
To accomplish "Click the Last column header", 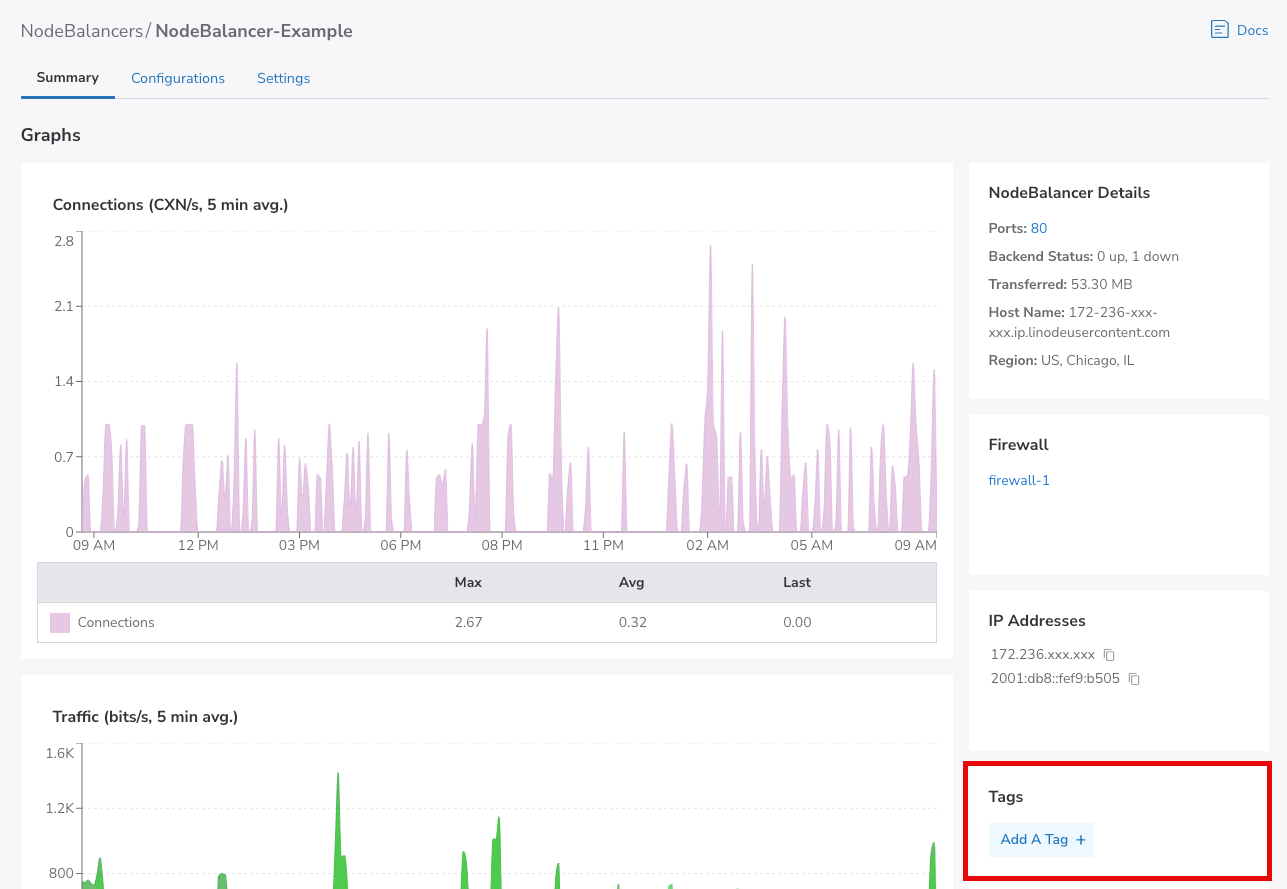I will pyautogui.click(x=796, y=582).
